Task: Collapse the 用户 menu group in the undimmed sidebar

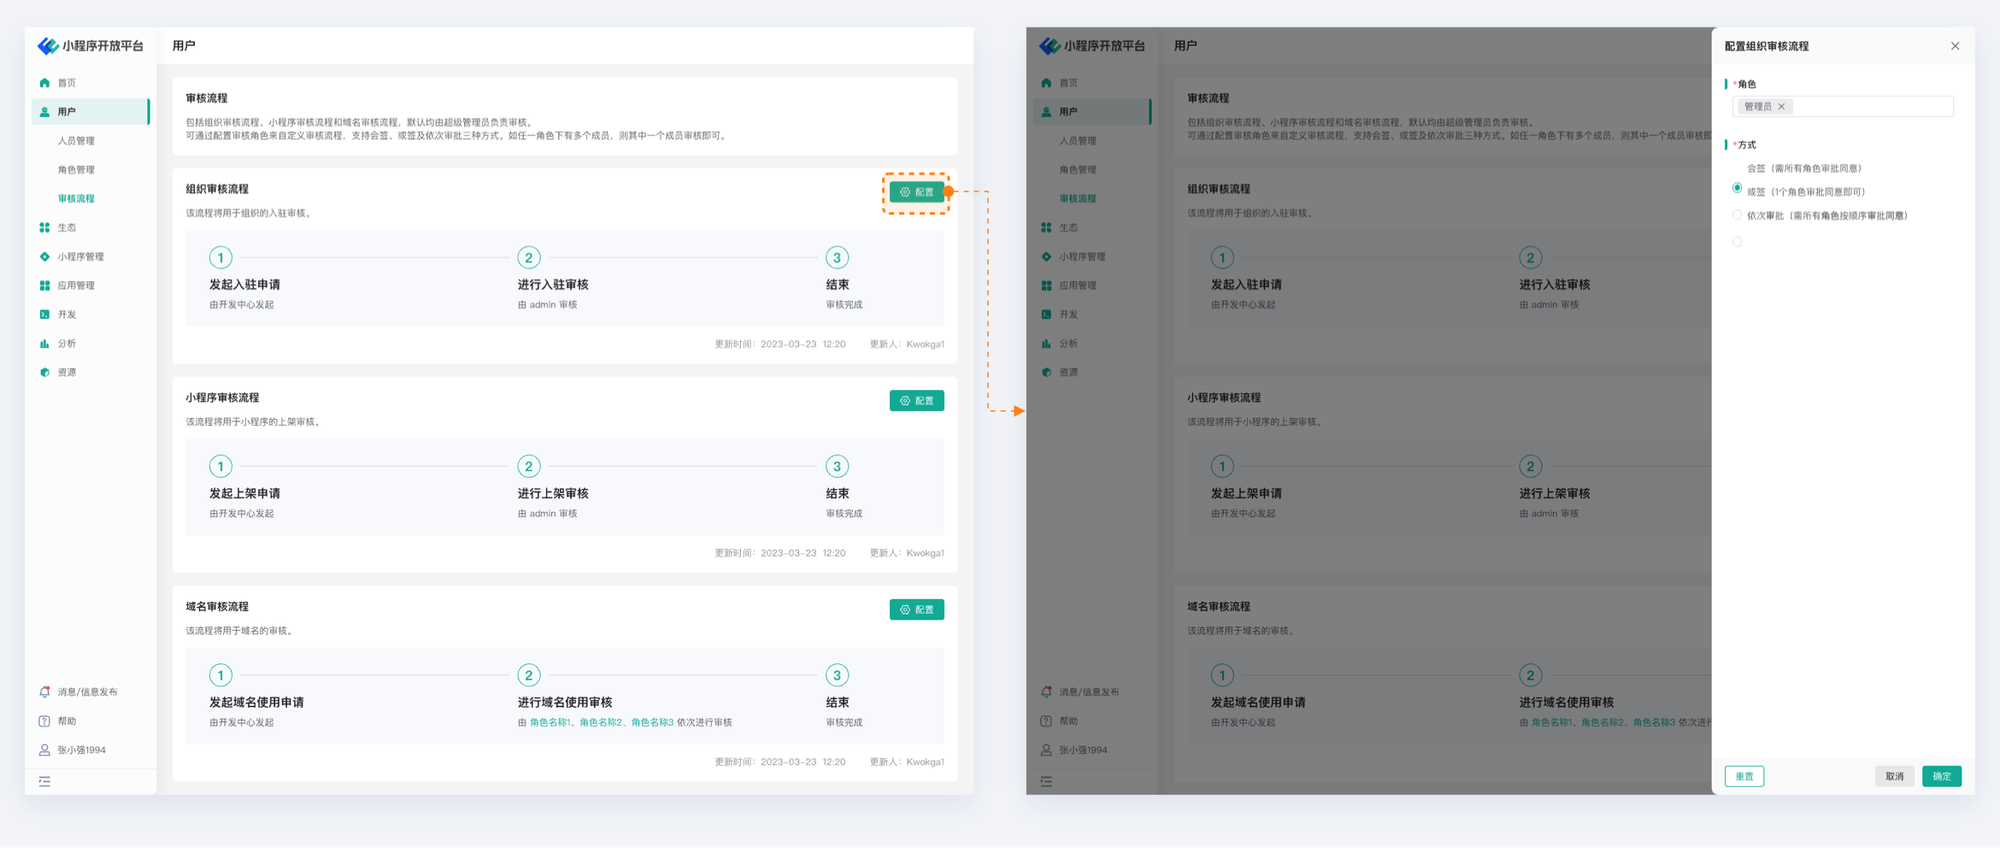Action: 90,112
